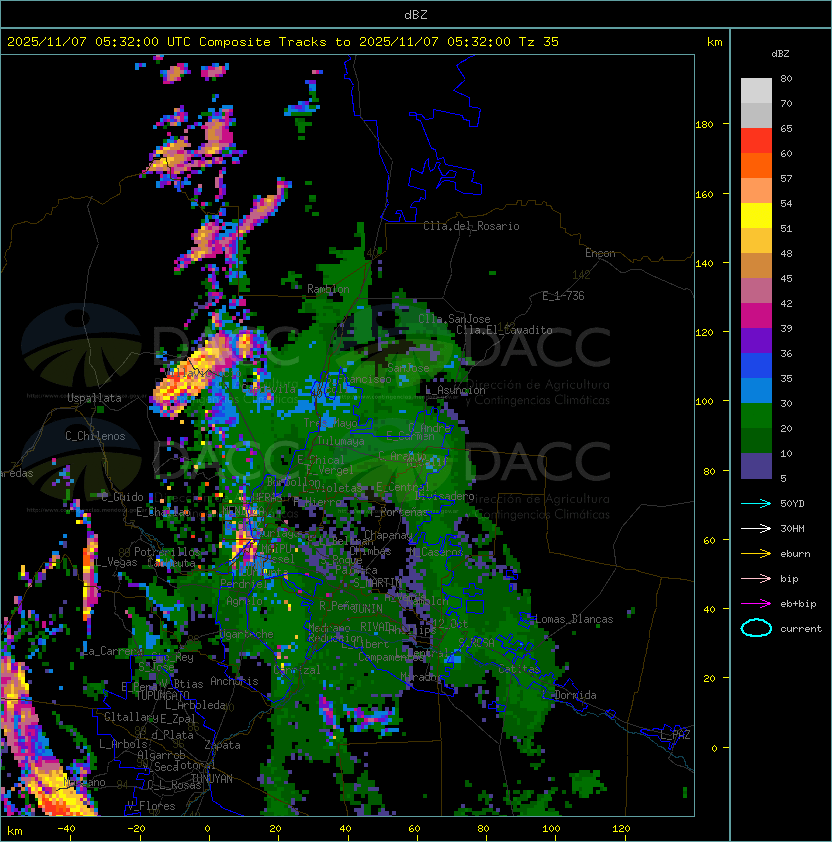Click the Zapata place label
This screenshot has width=832, height=842.
tap(222, 745)
